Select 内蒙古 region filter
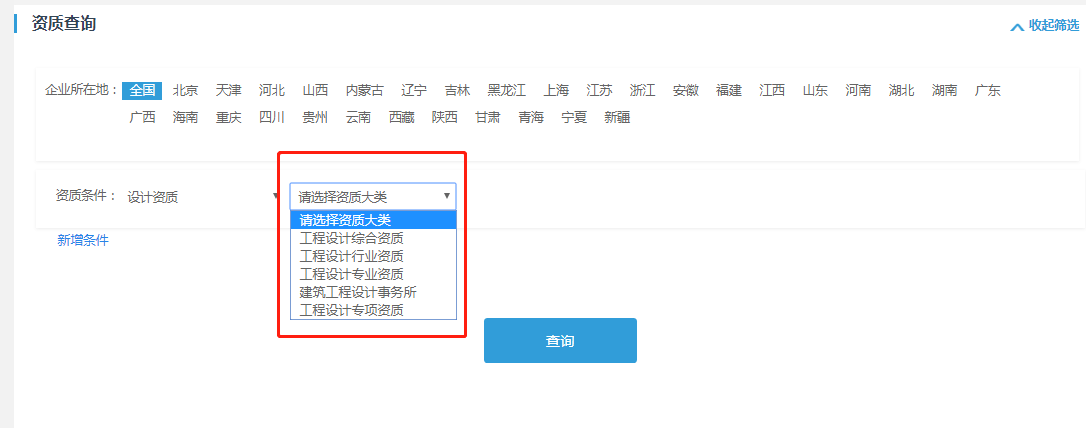 (x=364, y=90)
